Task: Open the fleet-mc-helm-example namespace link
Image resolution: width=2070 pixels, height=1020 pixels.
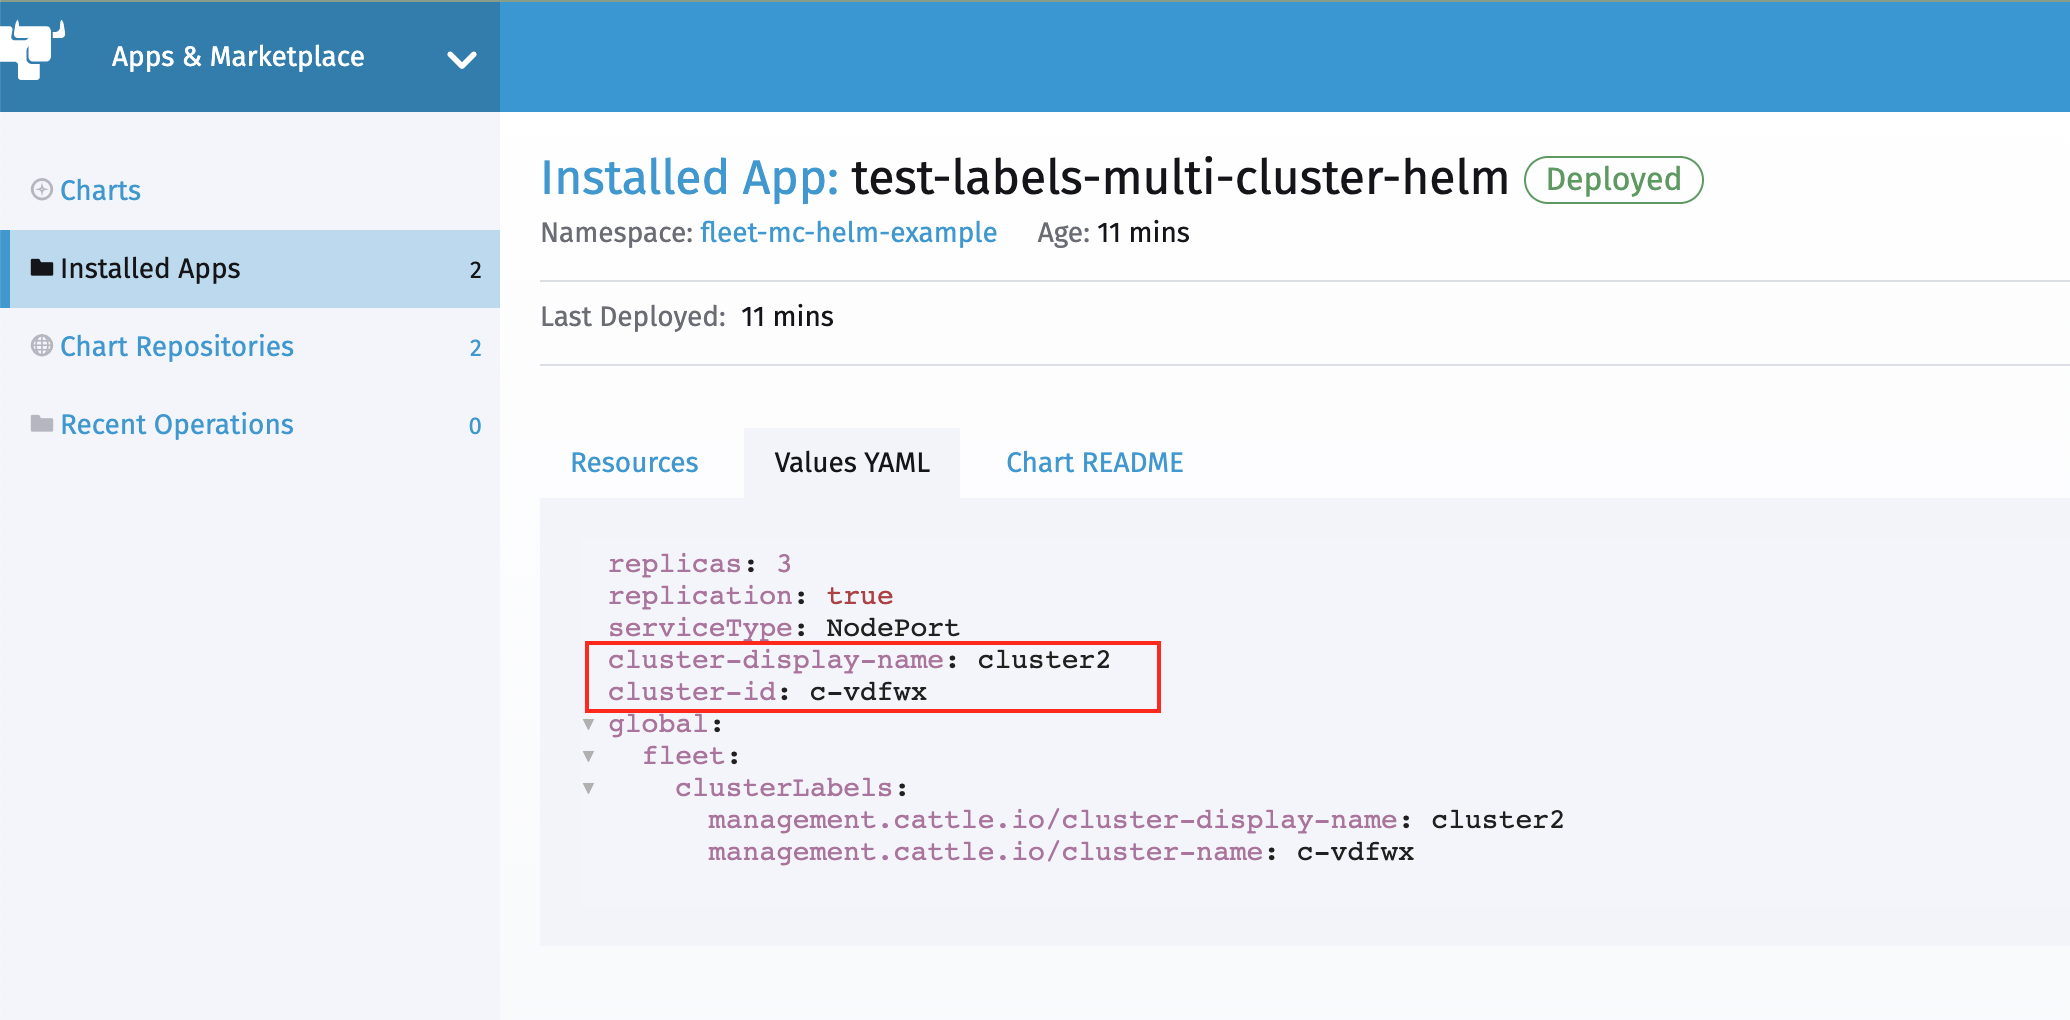Action: click(x=847, y=232)
